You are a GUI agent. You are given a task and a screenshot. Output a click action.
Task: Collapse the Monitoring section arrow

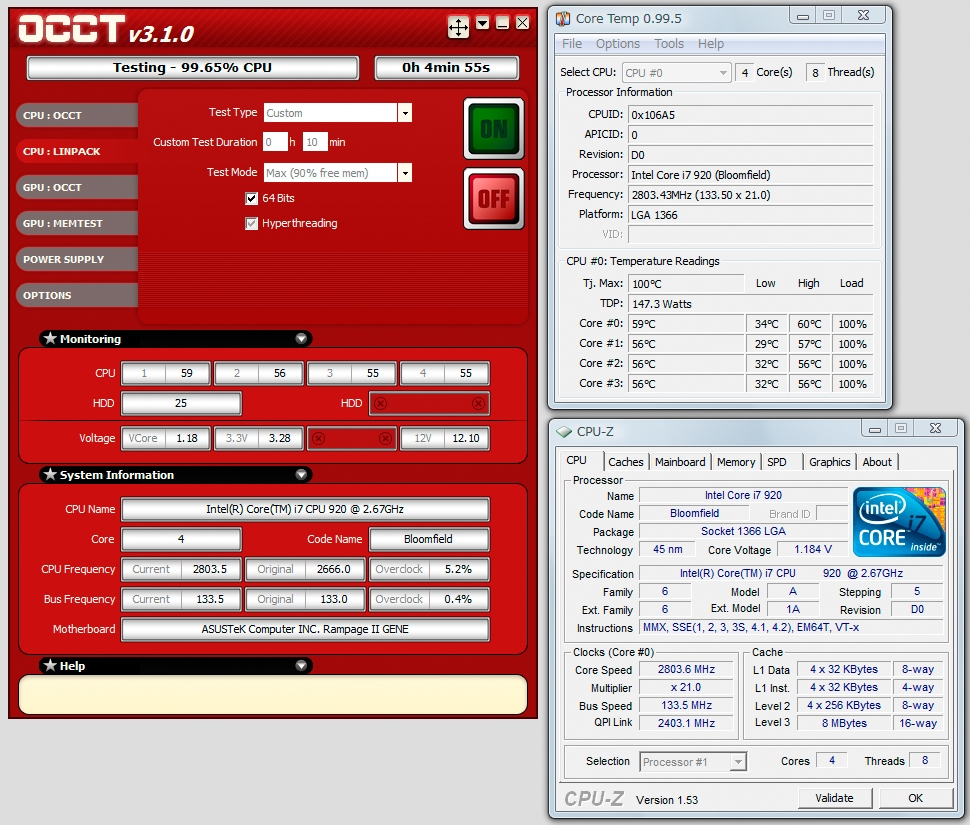301,338
